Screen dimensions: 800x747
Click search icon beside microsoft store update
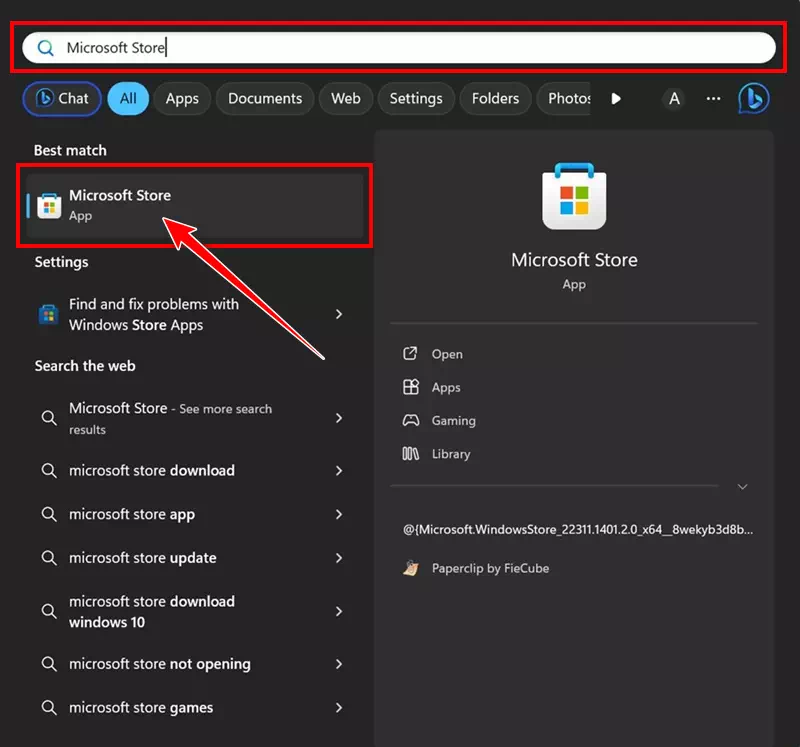49,558
